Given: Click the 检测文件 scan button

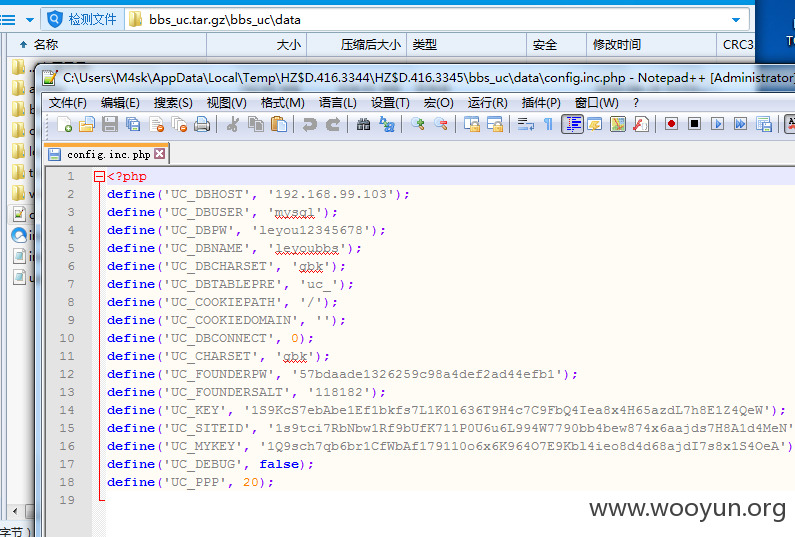Looking at the screenshot, I should [83, 20].
